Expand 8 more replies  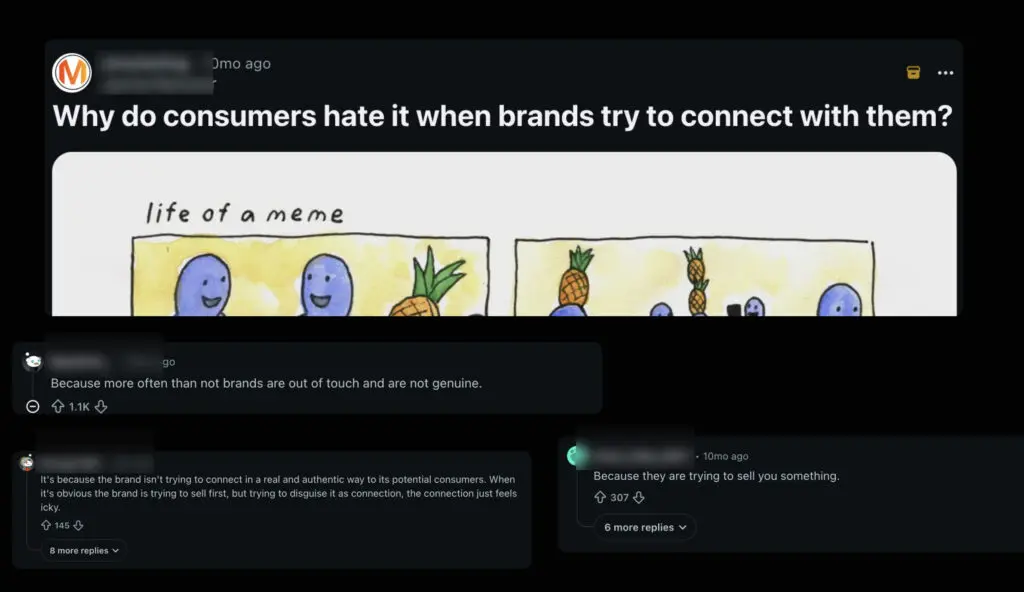tap(84, 550)
